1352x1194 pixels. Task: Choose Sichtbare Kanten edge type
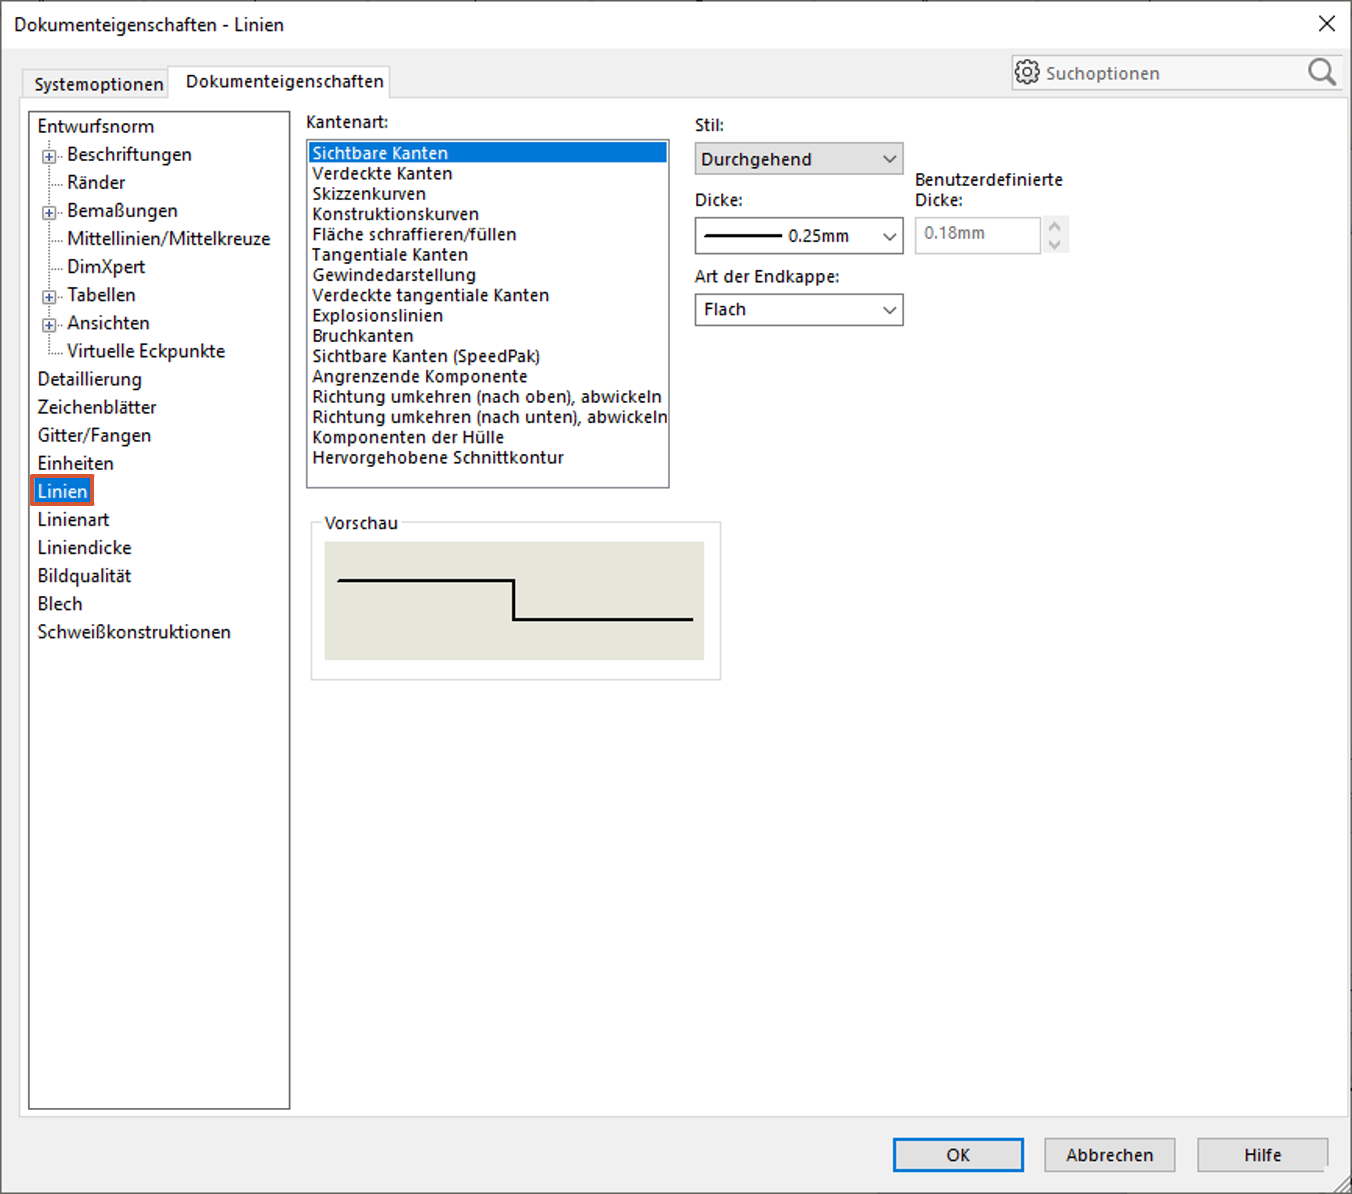pyautogui.click(x=488, y=153)
